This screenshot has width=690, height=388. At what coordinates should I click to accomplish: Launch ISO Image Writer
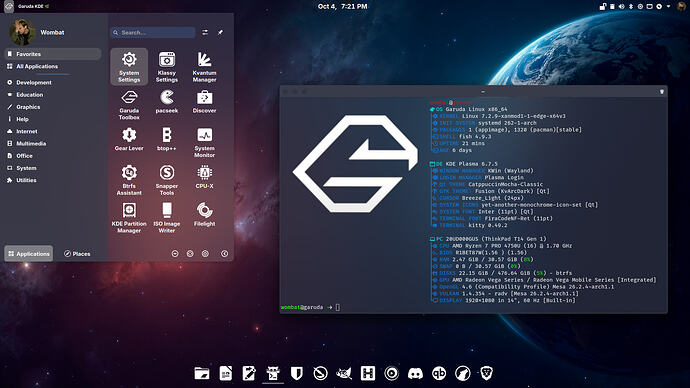[x=167, y=217]
